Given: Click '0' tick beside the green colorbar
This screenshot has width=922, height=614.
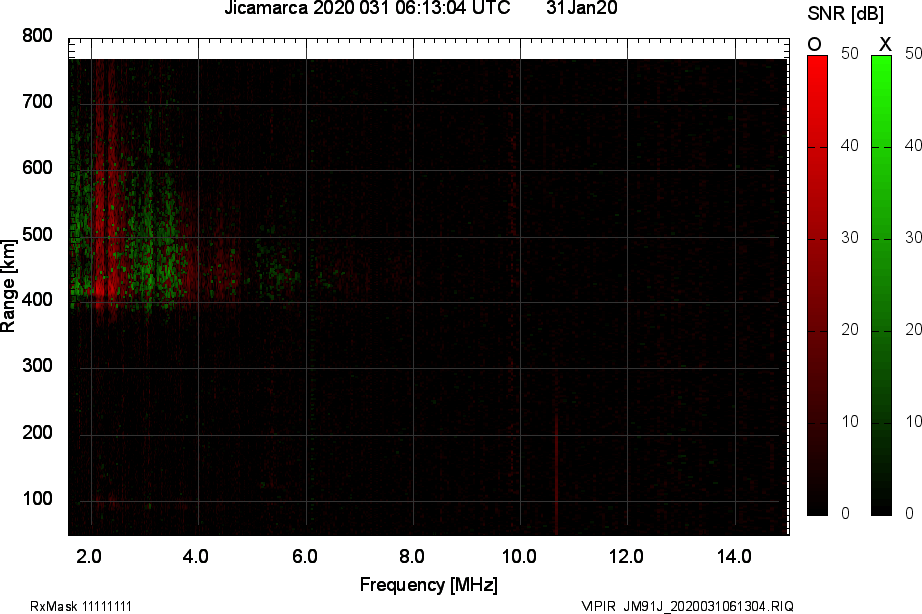Looking at the screenshot, I should point(908,513).
